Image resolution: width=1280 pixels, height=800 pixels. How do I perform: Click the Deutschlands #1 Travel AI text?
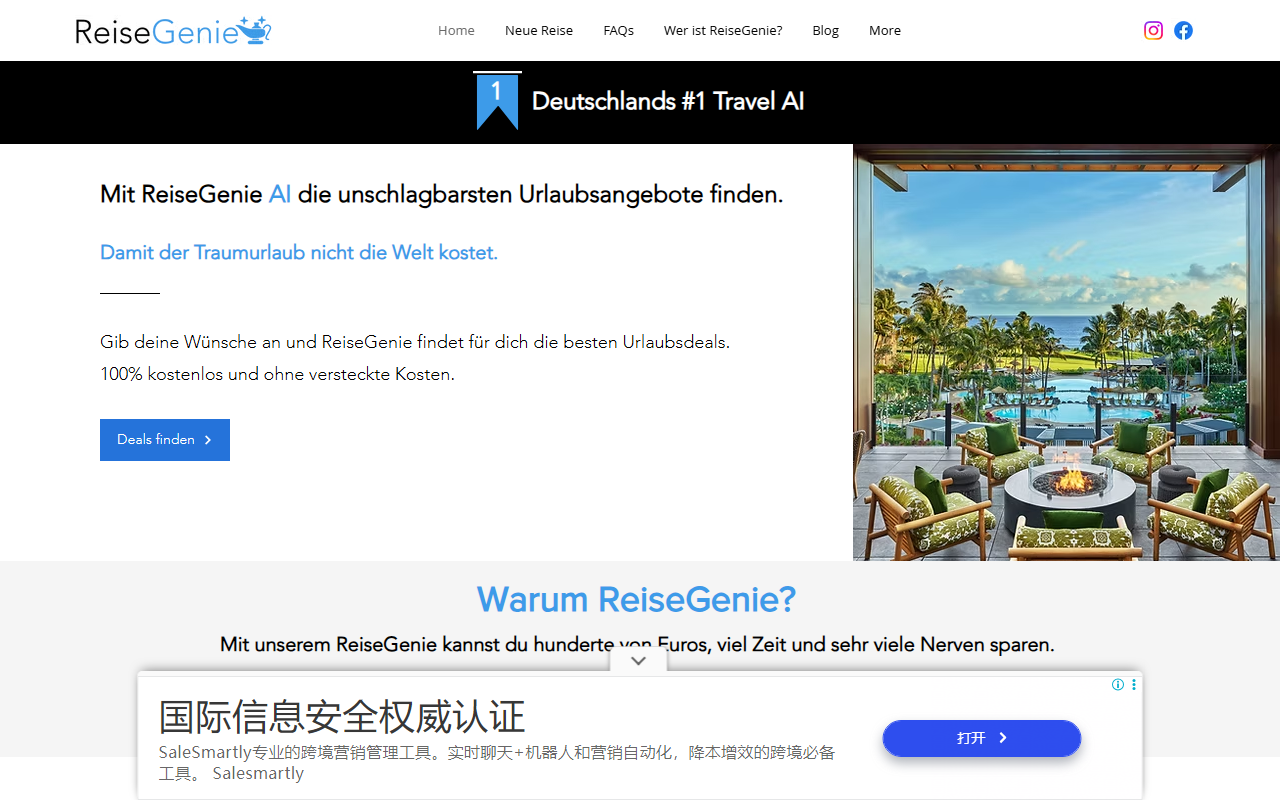click(x=668, y=101)
